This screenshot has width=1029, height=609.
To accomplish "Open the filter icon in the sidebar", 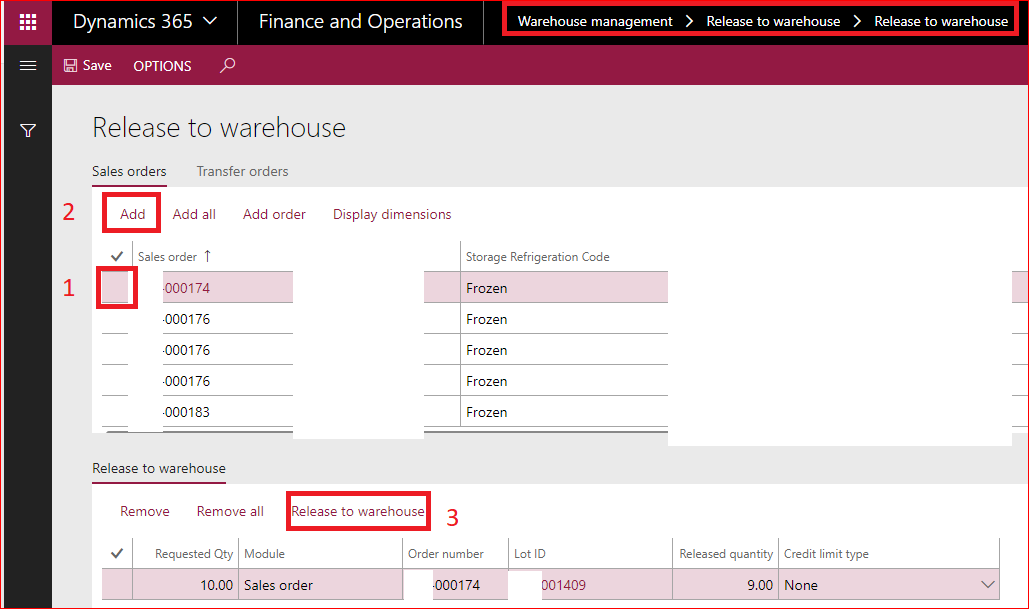I will point(27,130).
